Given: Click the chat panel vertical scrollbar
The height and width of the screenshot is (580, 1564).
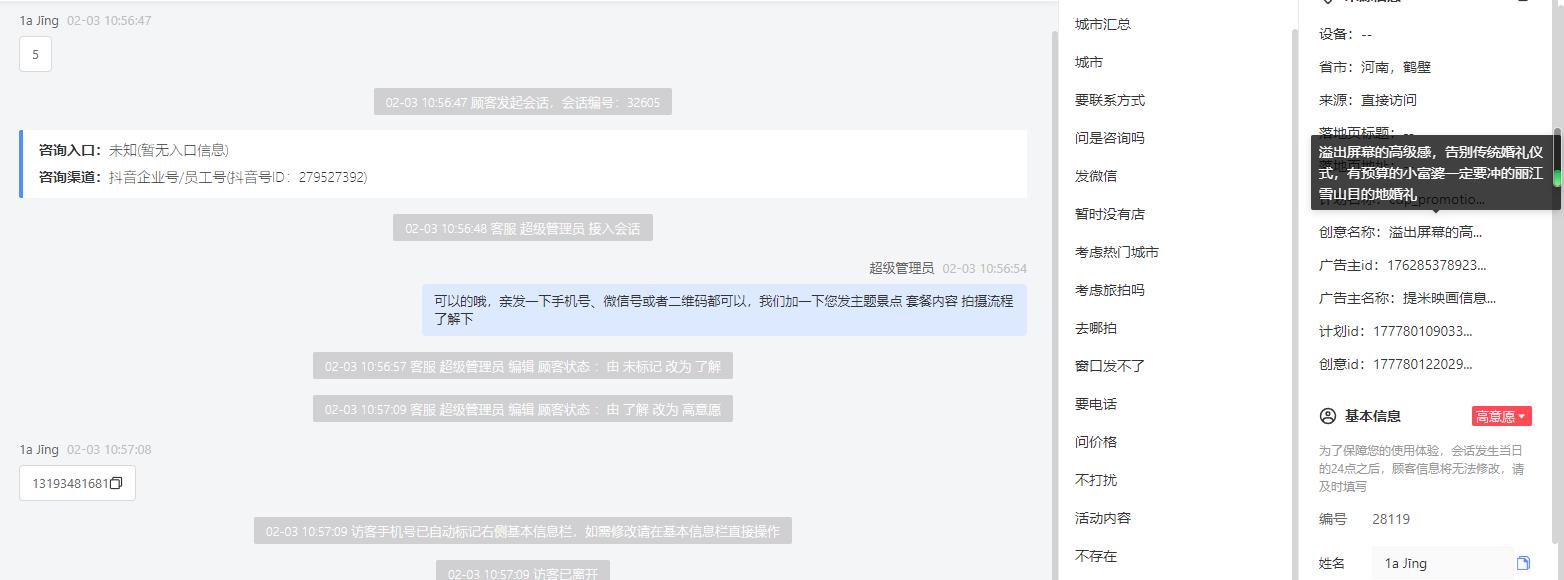Looking at the screenshot, I should [x=1054, y=300].
